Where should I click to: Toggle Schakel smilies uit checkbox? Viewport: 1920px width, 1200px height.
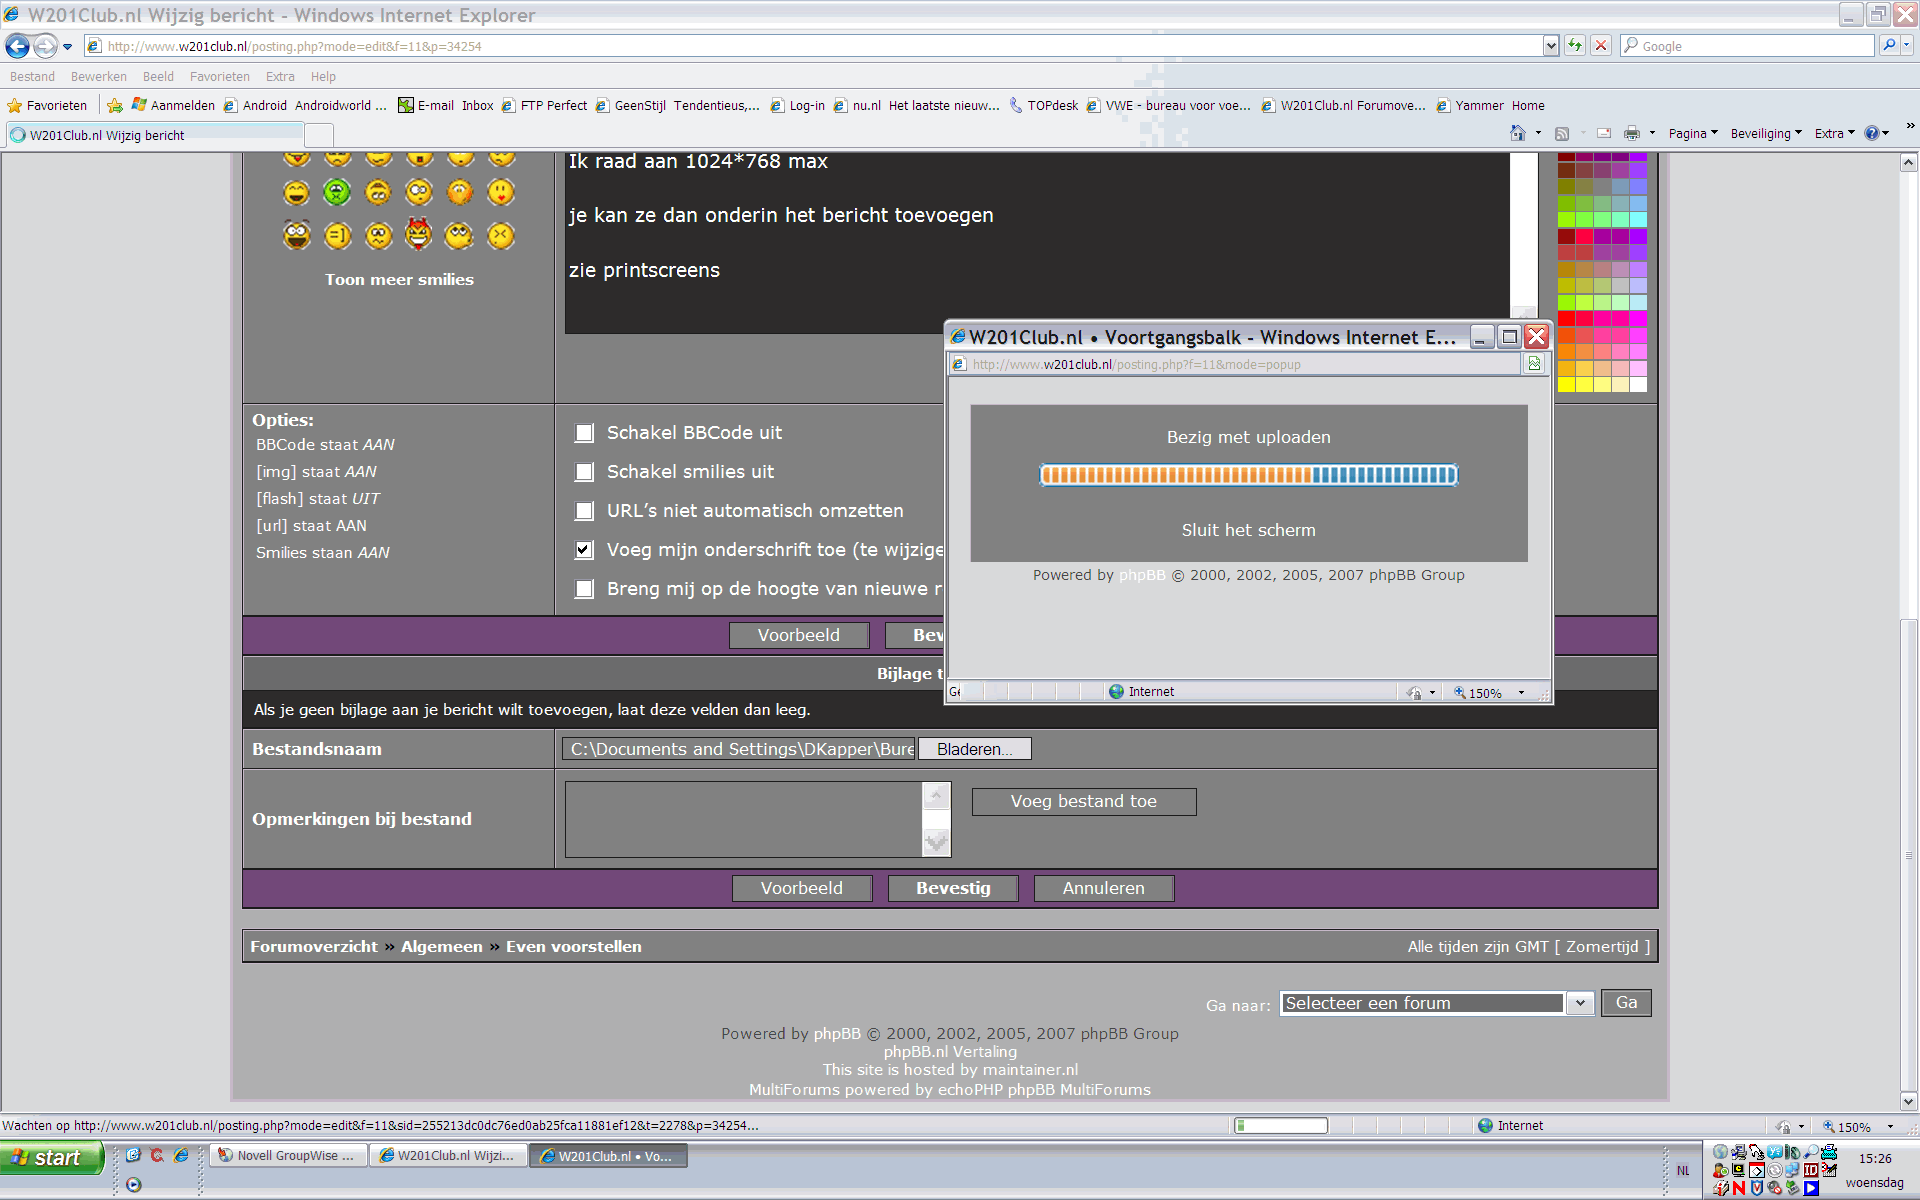pyautogui.click(x=585, y=472)
